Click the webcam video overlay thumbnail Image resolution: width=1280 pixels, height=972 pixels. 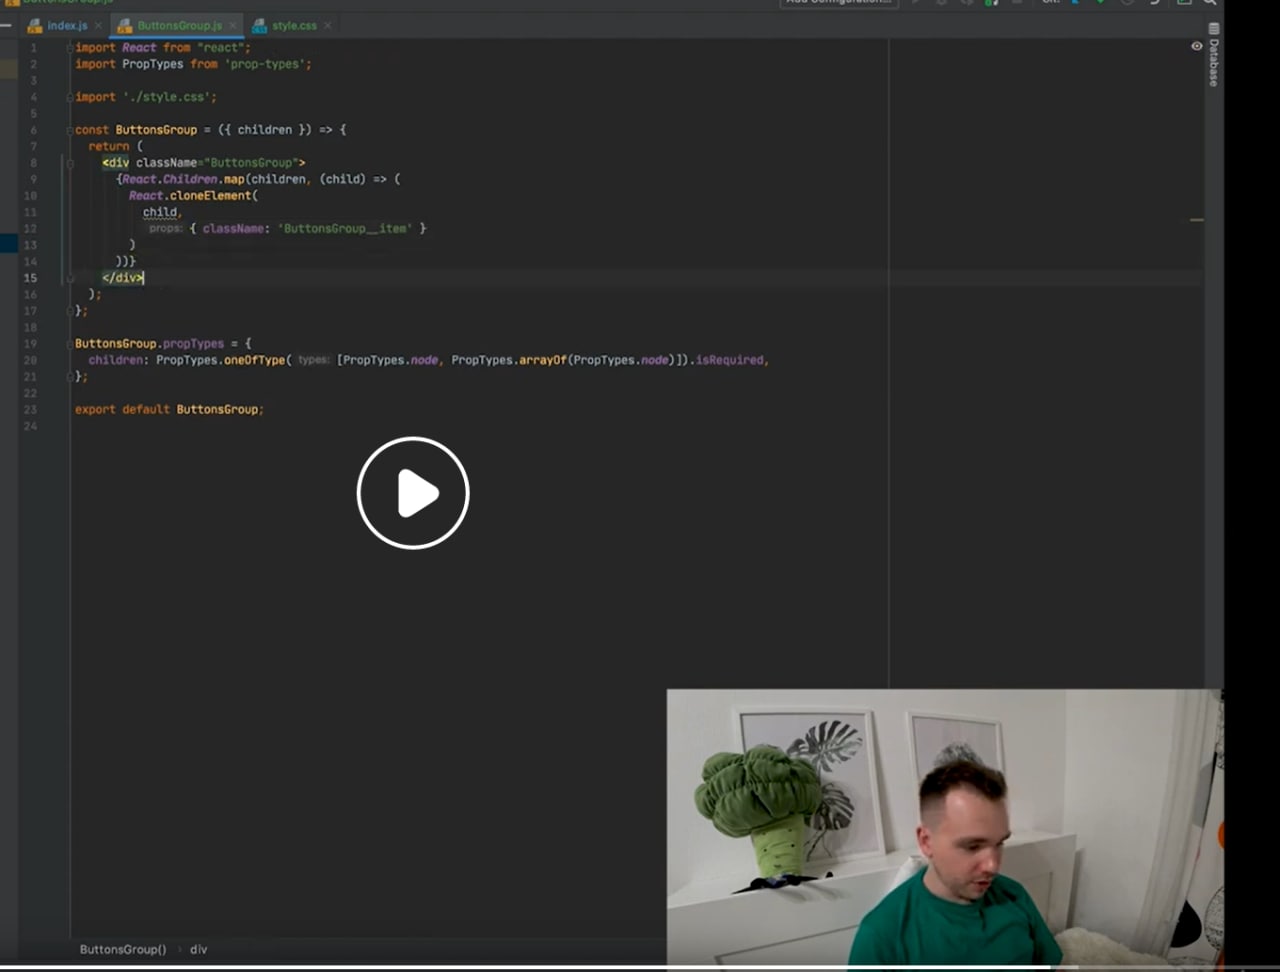click(x=945, y=827)
